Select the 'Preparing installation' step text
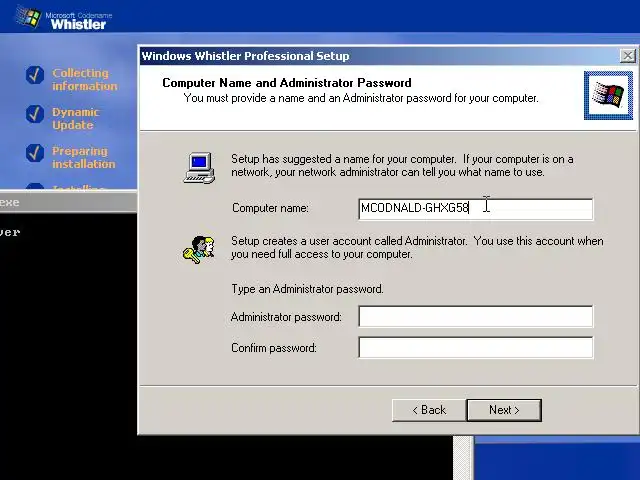 [x=84, y=158]
